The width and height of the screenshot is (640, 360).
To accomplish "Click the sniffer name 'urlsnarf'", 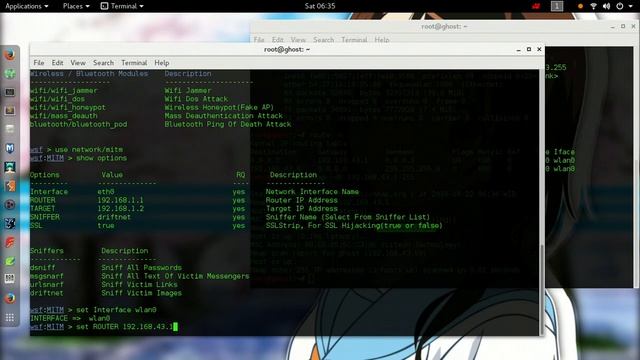I will pyautogui.click(x=47, y=284).
